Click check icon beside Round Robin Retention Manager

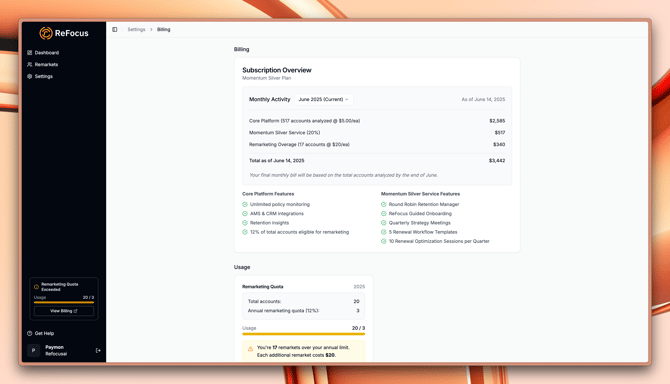pos(384,205)
